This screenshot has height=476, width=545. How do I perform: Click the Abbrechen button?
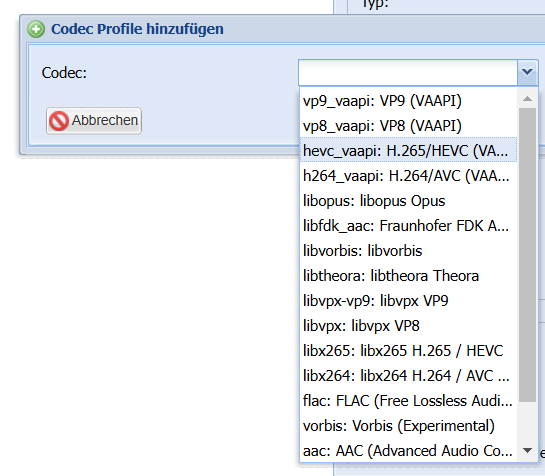[x=94, y=121]
